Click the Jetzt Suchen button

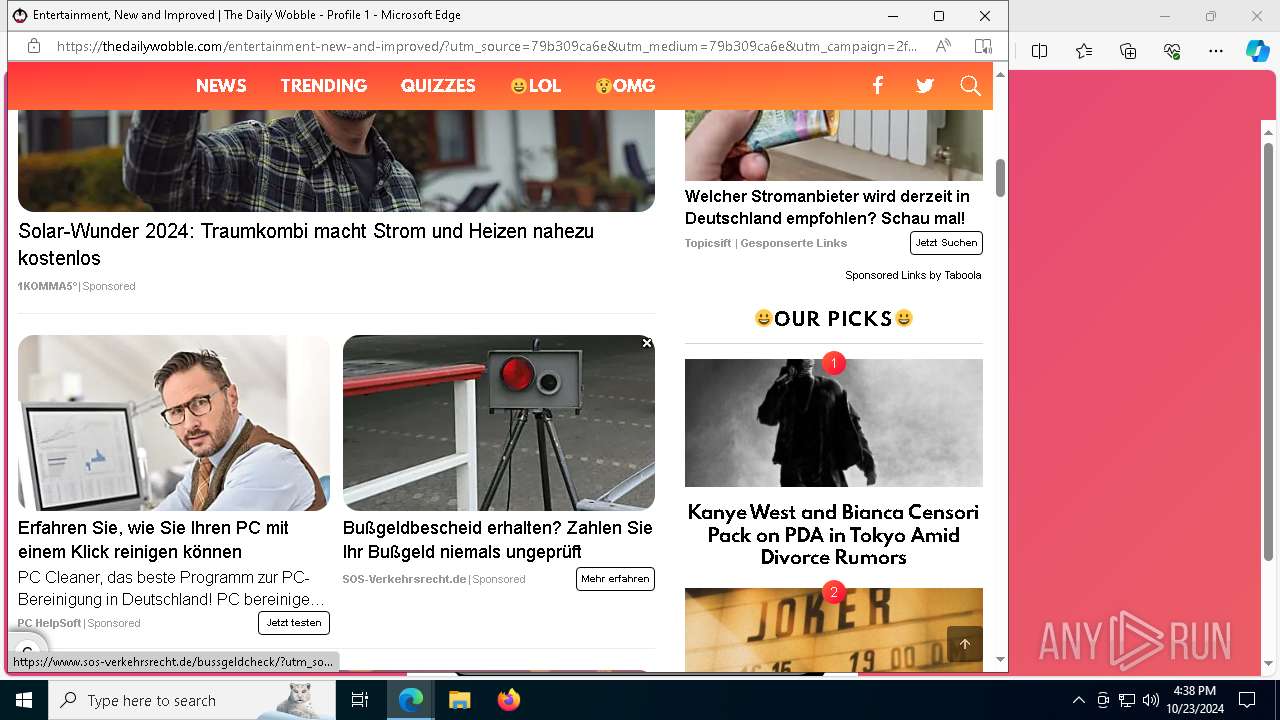(x=946, y=243)
